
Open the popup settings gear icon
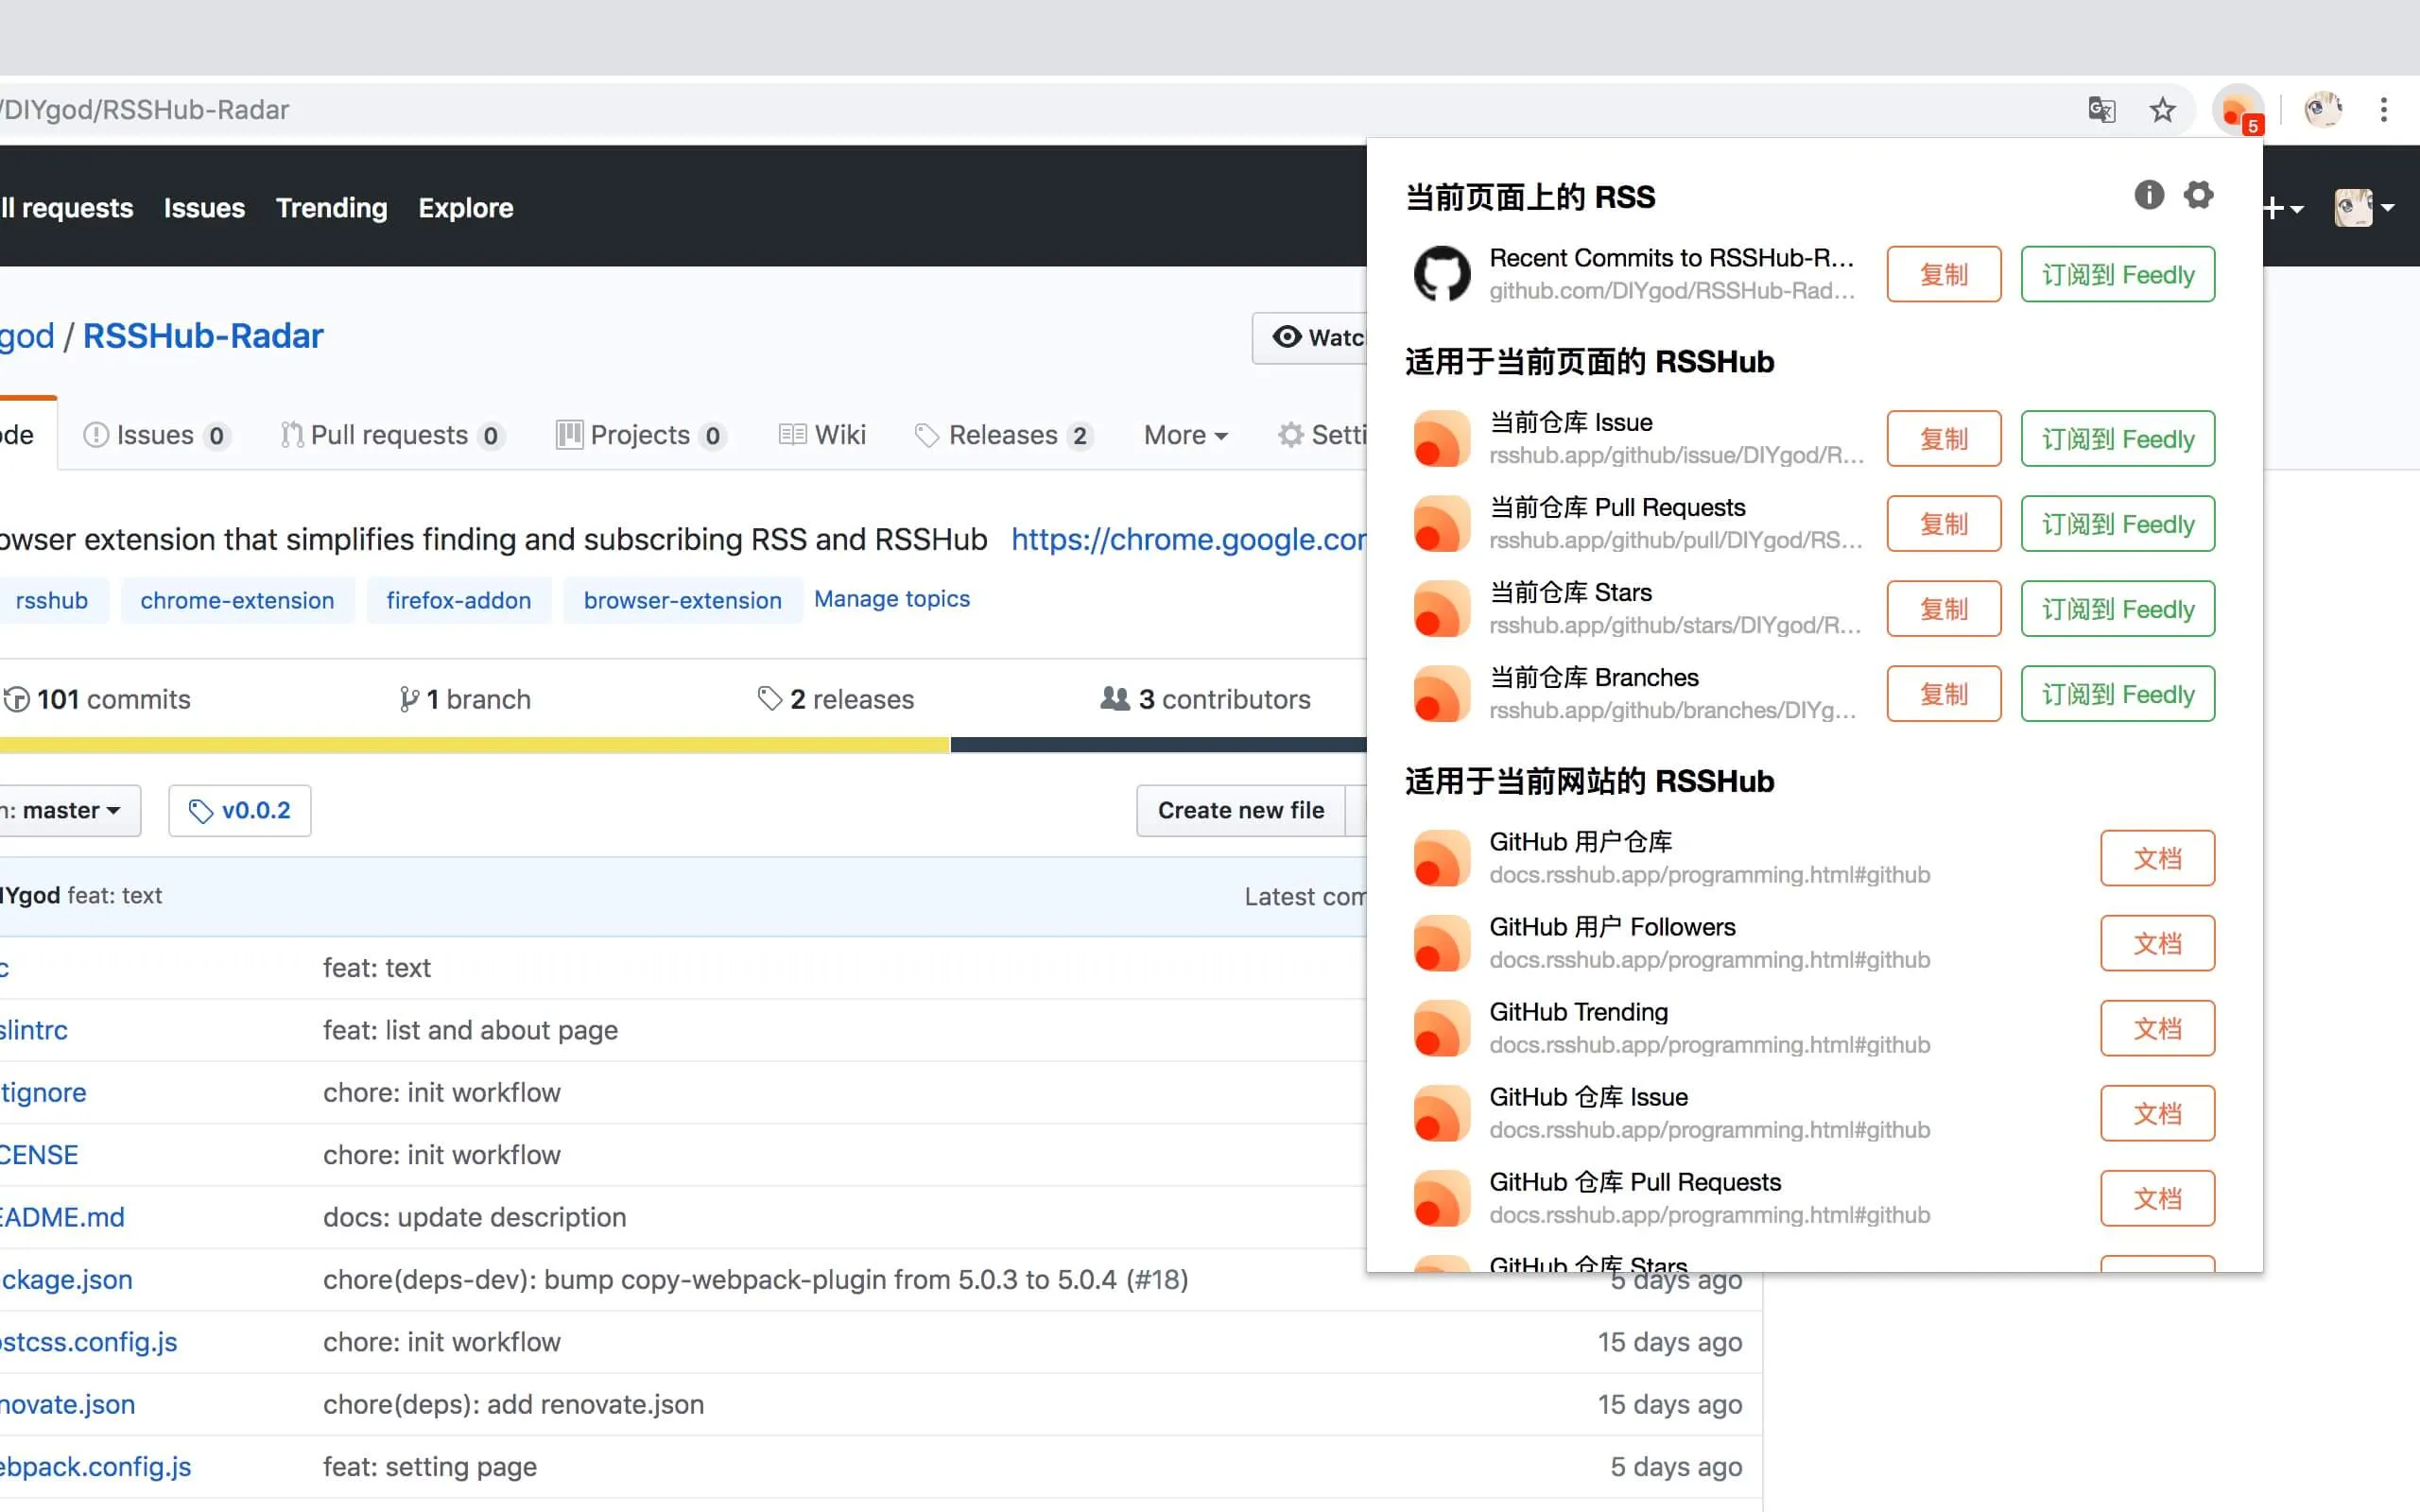(x=2197, y=195)
